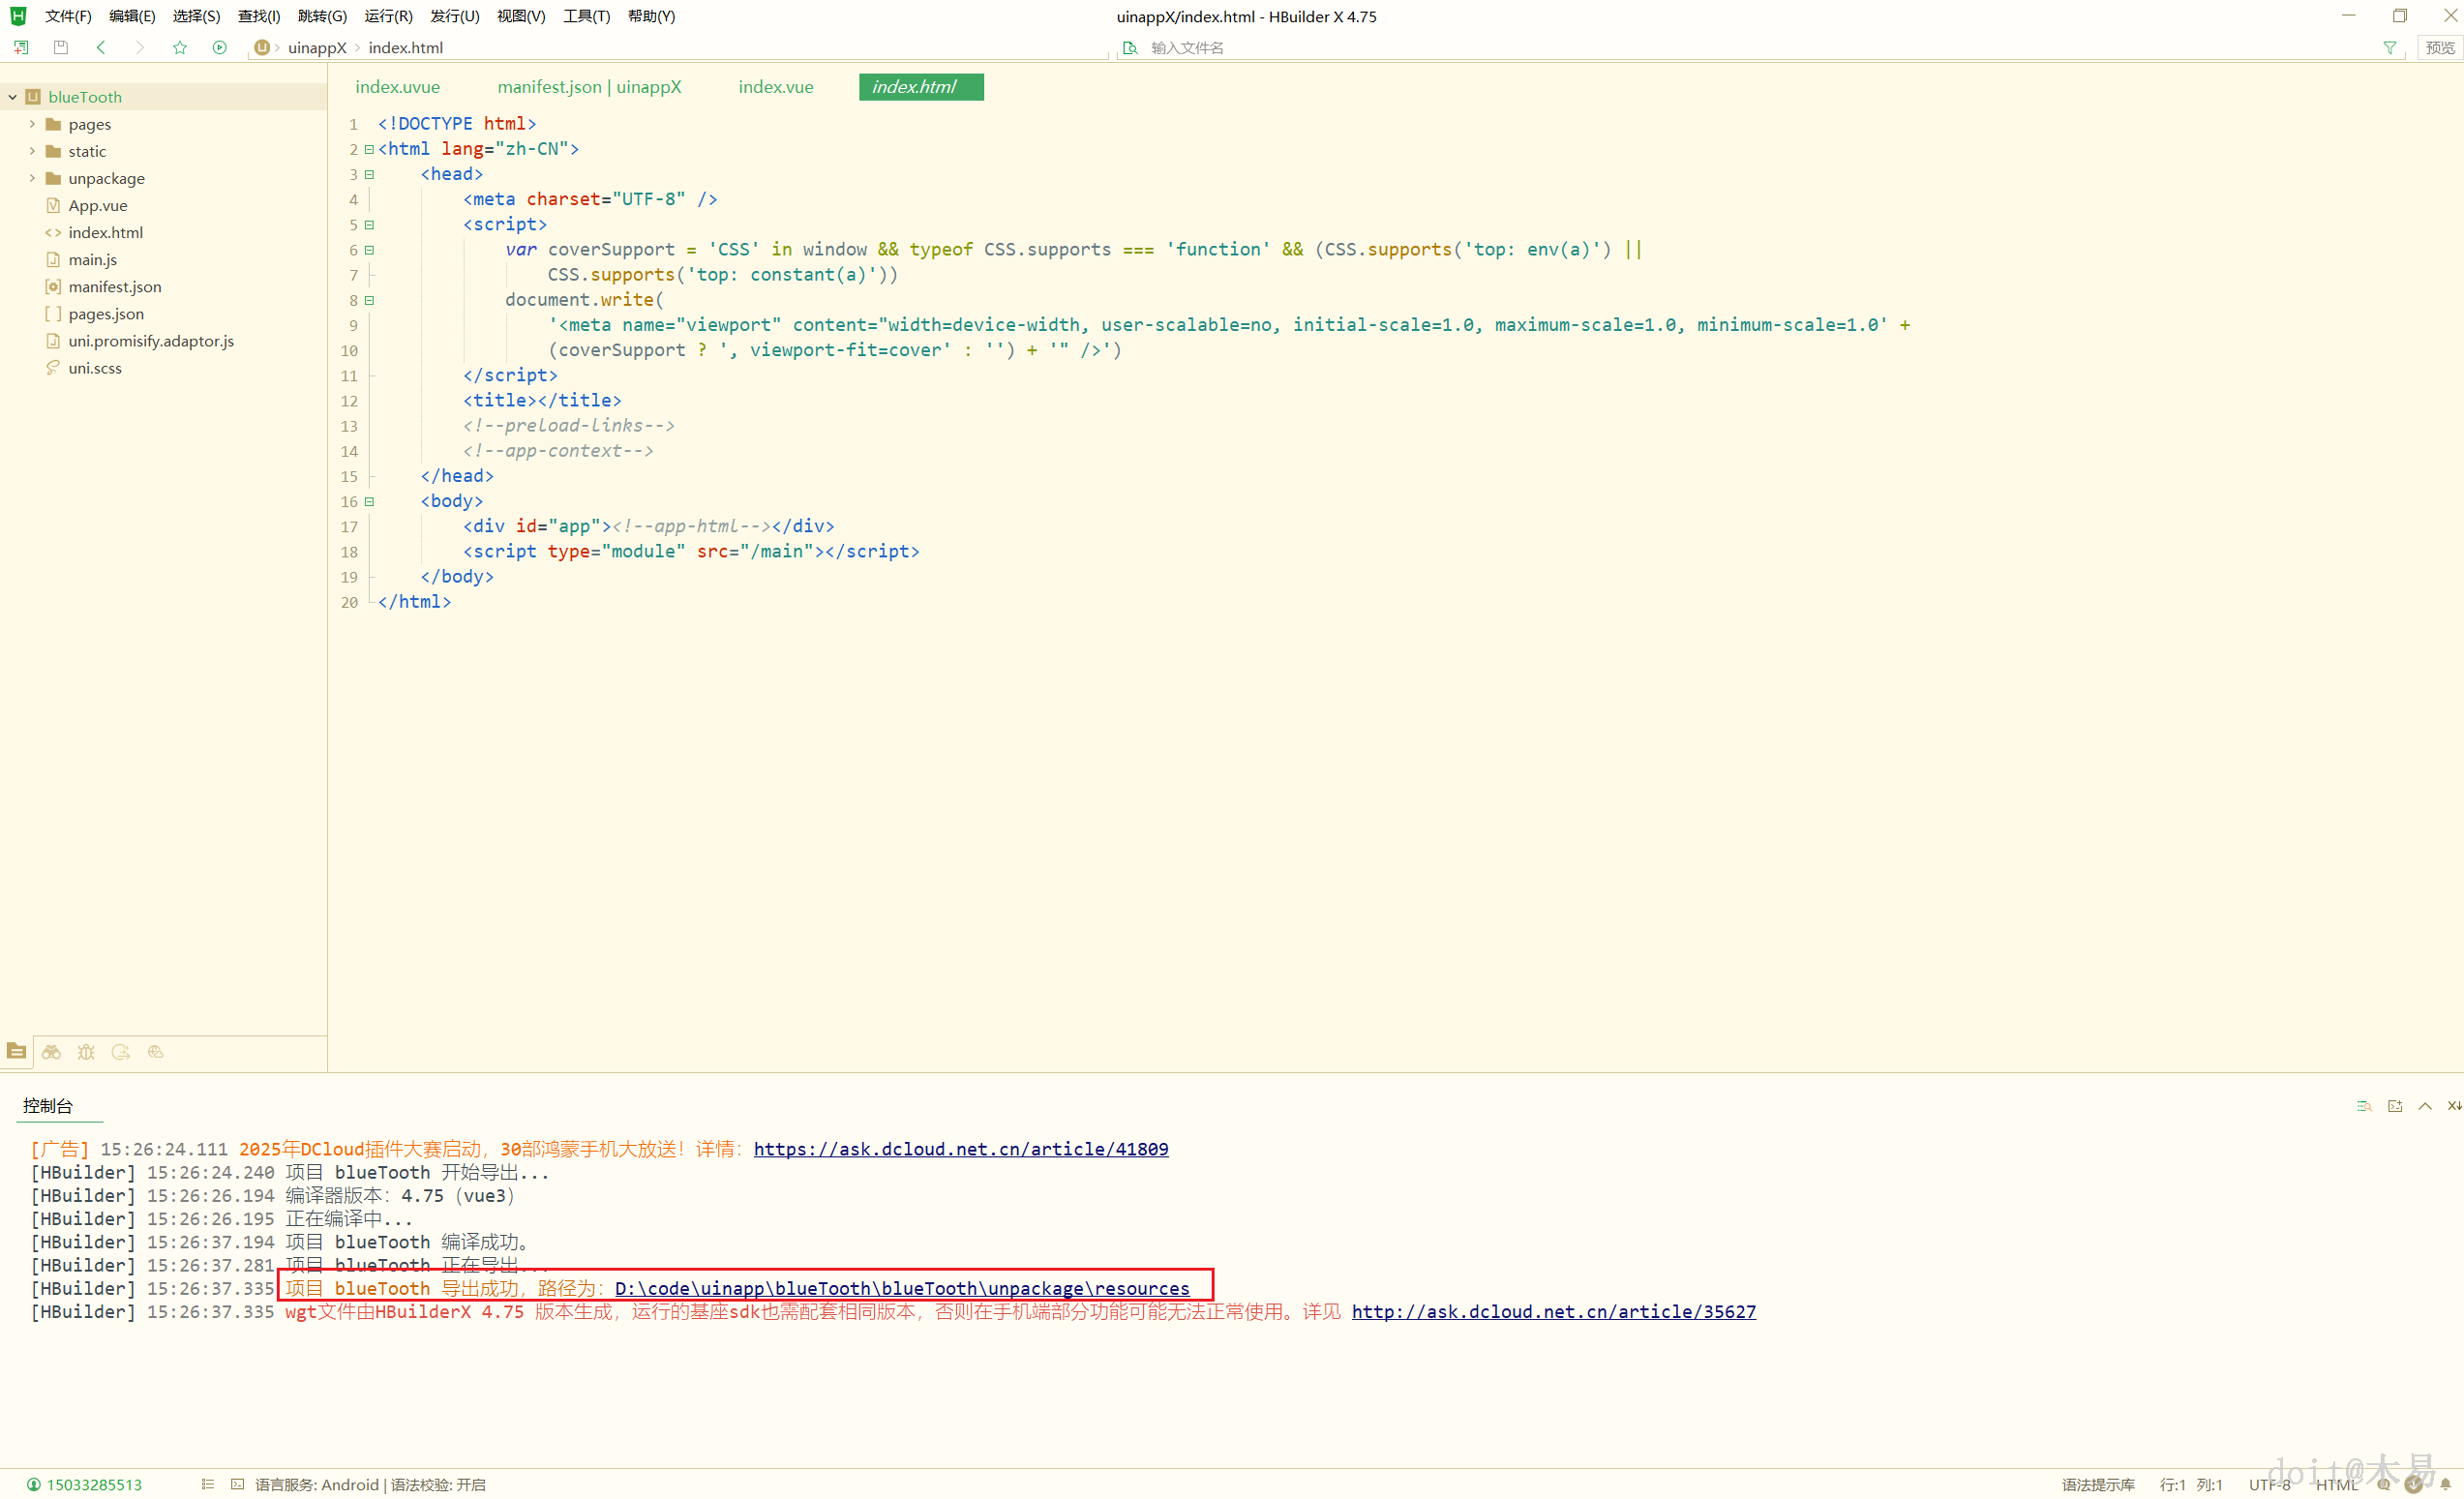Image resolution: width=2464 pixels, height=1499 pixels.
Task: Switch to the manifest.json tab
Action: pos(589,87)
